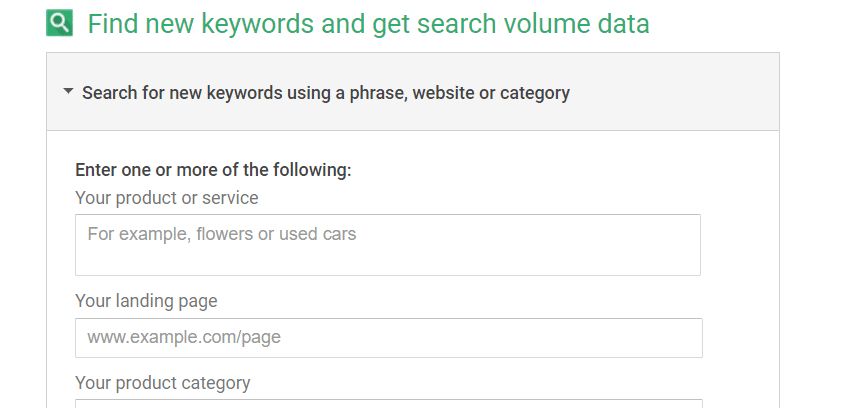The width and height of the screenshot is (851, 408).
Task: Focus the 'Your product or service' text box
Action: click(388, 245)
